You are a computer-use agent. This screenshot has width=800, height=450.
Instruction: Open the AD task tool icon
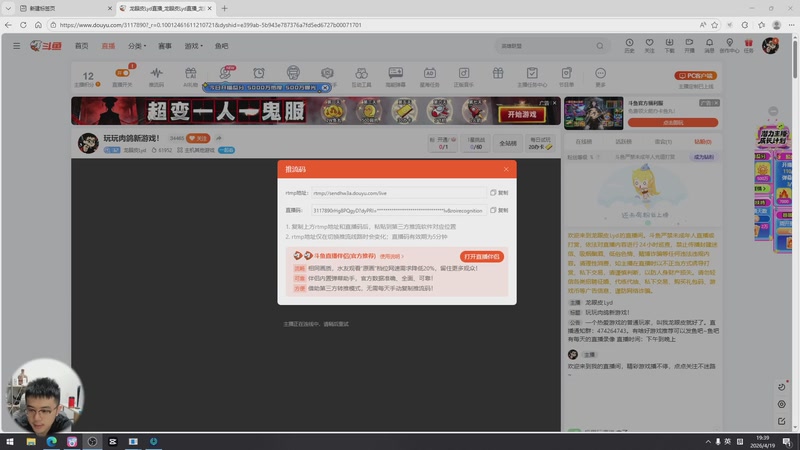coord(430,76)
